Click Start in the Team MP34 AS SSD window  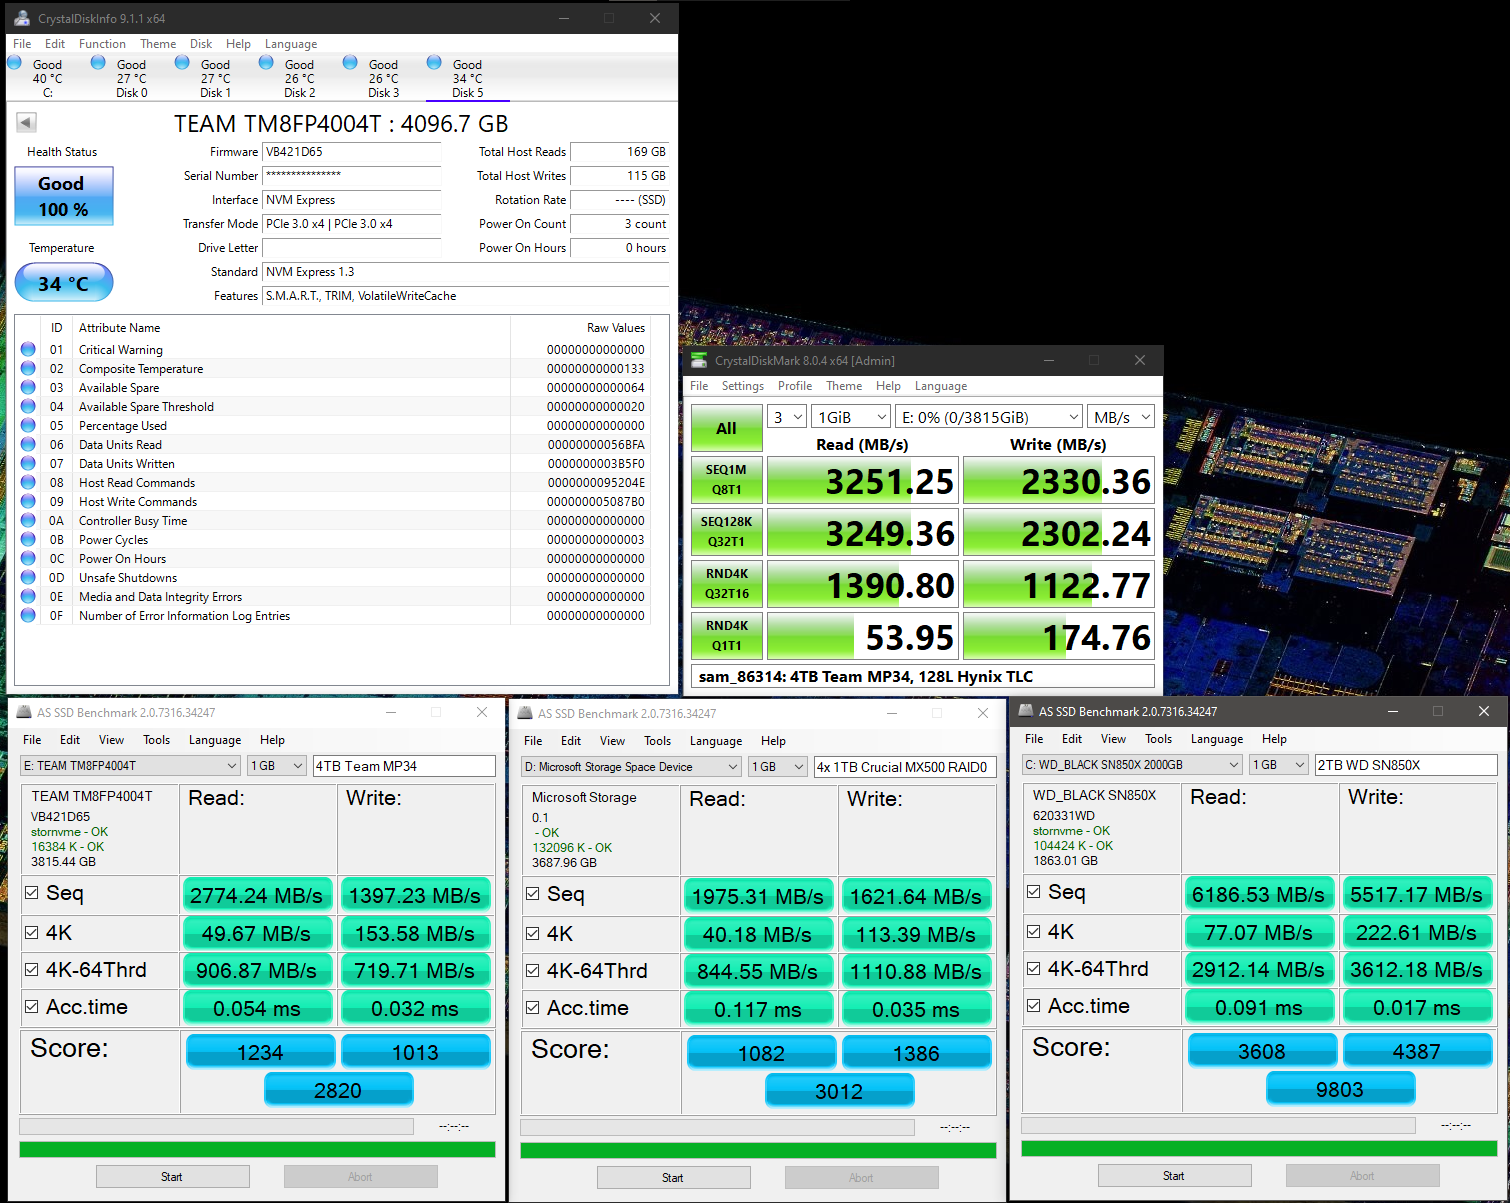pos(172,1177)
